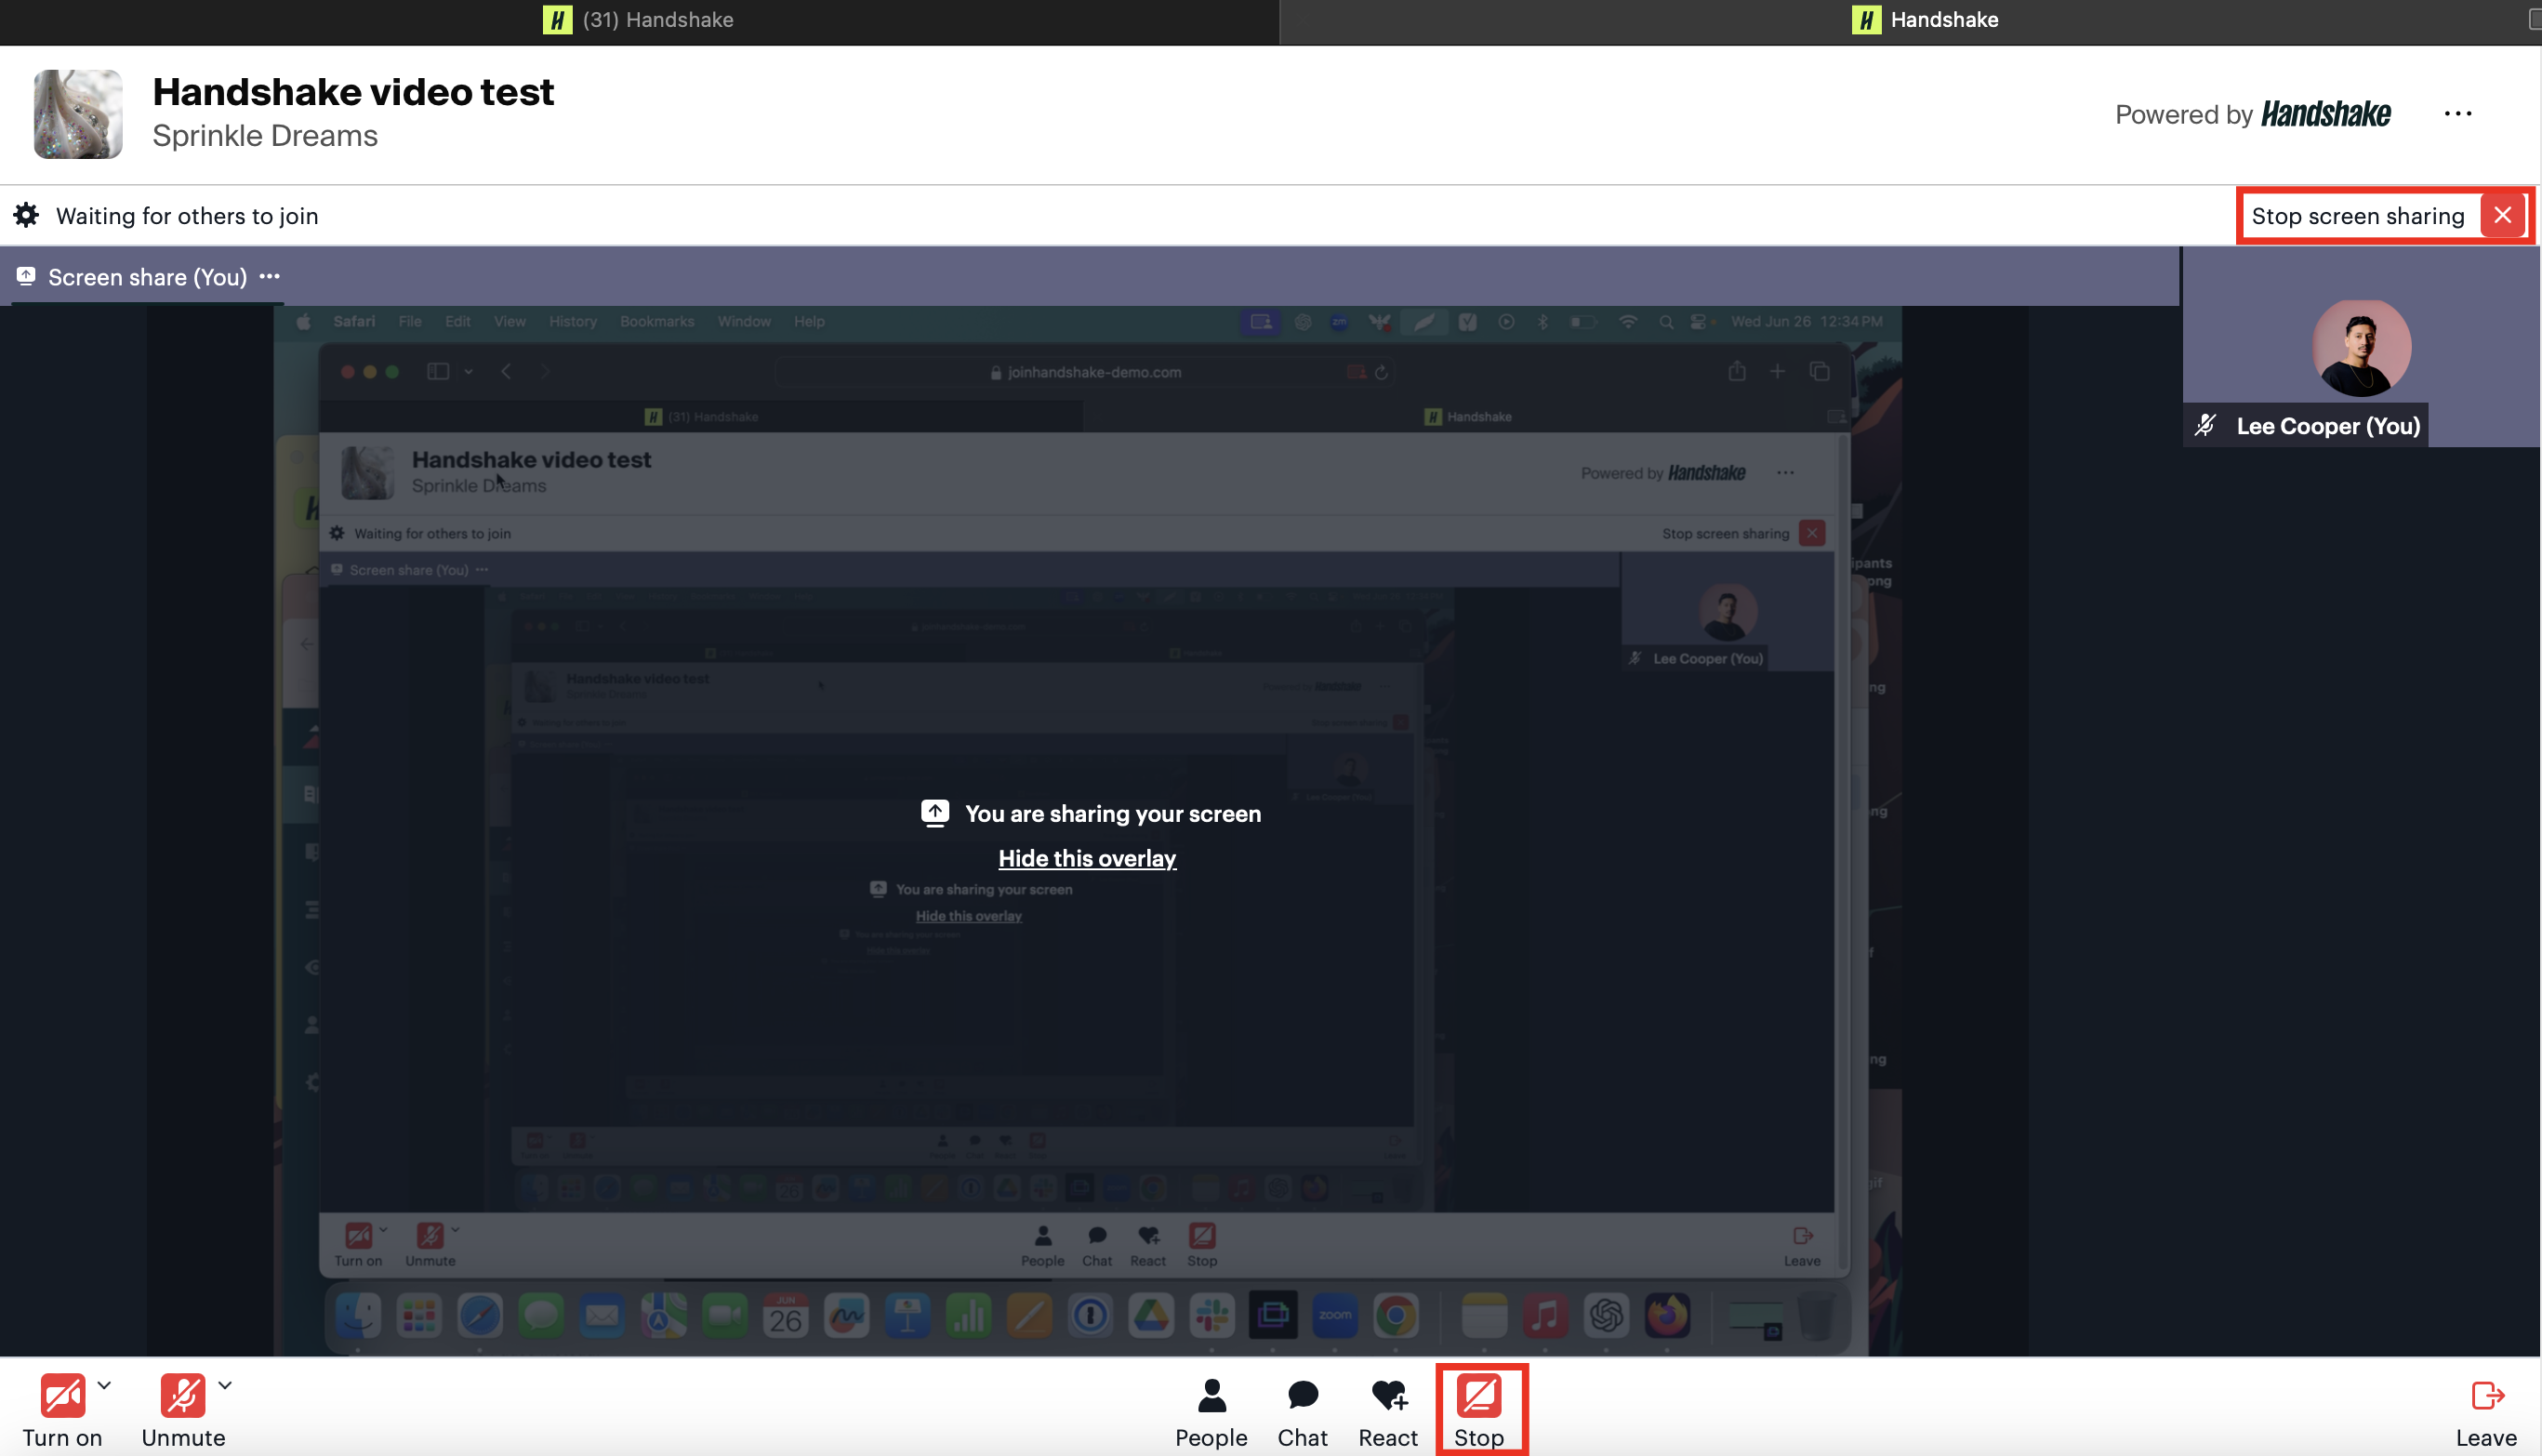The height and width of the screenshot is (1456, 2542).
Task: Open History menu in shared screen preview
Action: tap(572, 322)
